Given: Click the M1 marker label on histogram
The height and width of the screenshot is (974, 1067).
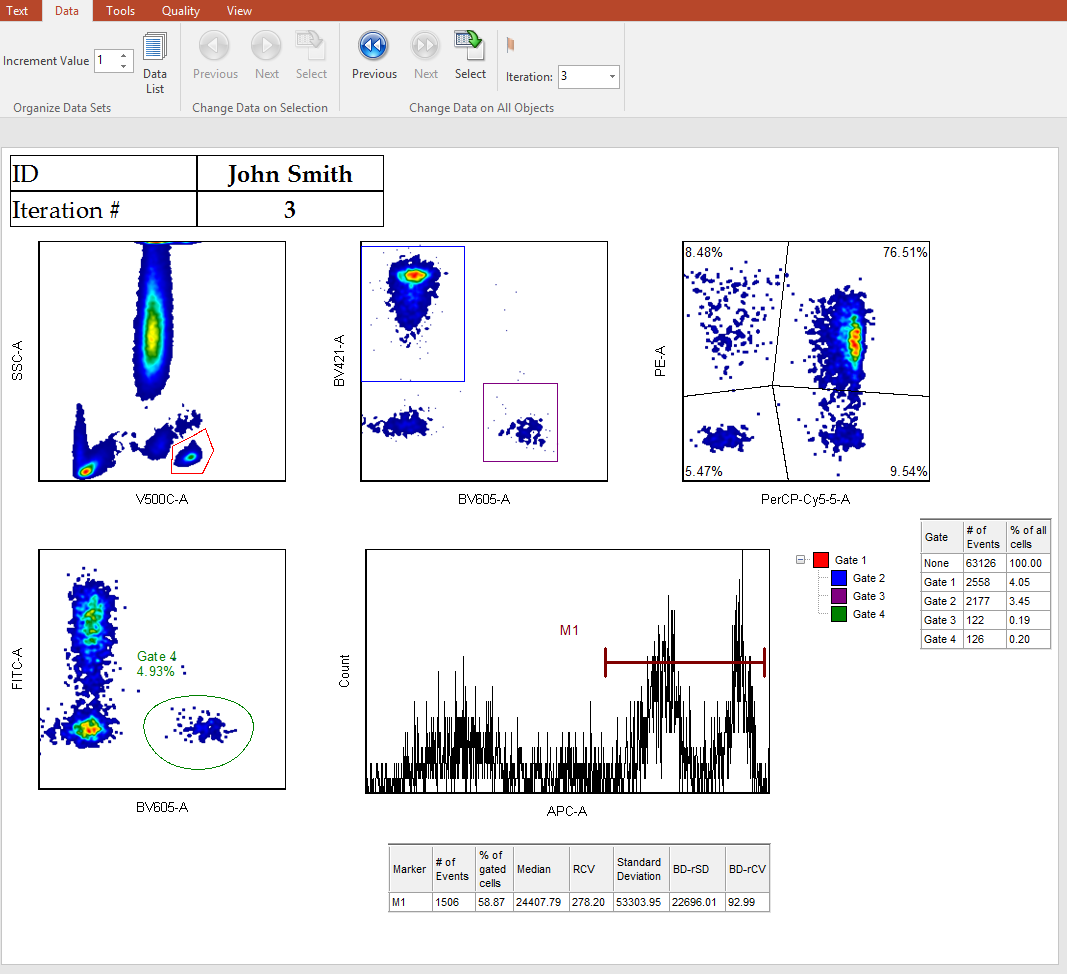Looking at the screenshot, I should [x=569, y=630].
